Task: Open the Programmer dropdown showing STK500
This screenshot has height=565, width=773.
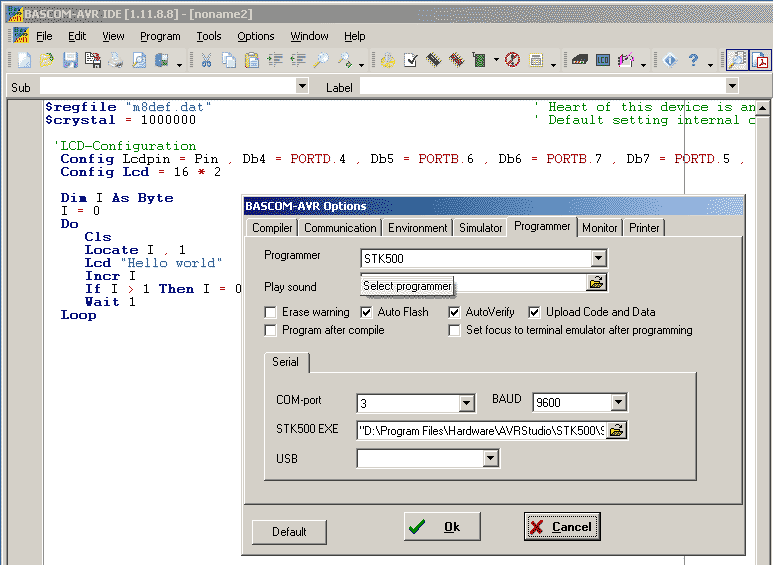Action: coord(597,259)
